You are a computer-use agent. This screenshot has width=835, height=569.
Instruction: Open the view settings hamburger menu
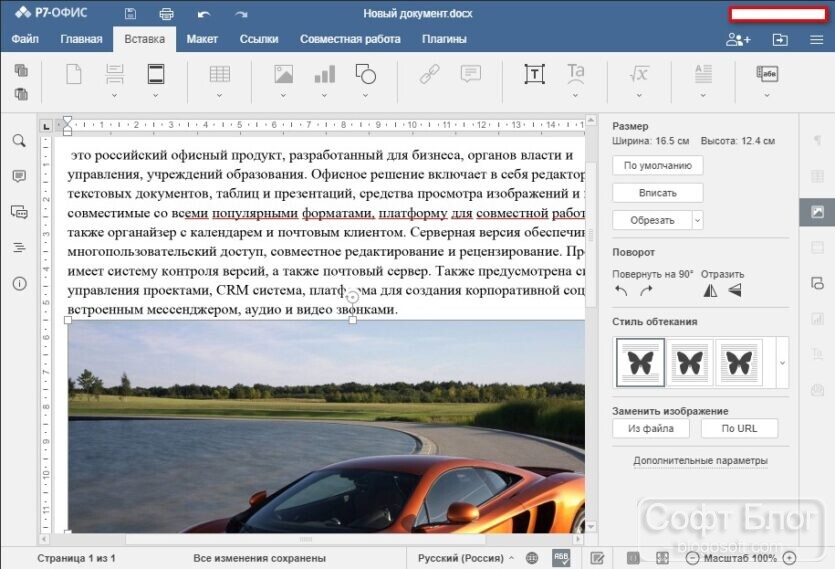pyautogui.click(x=816, y=39)
